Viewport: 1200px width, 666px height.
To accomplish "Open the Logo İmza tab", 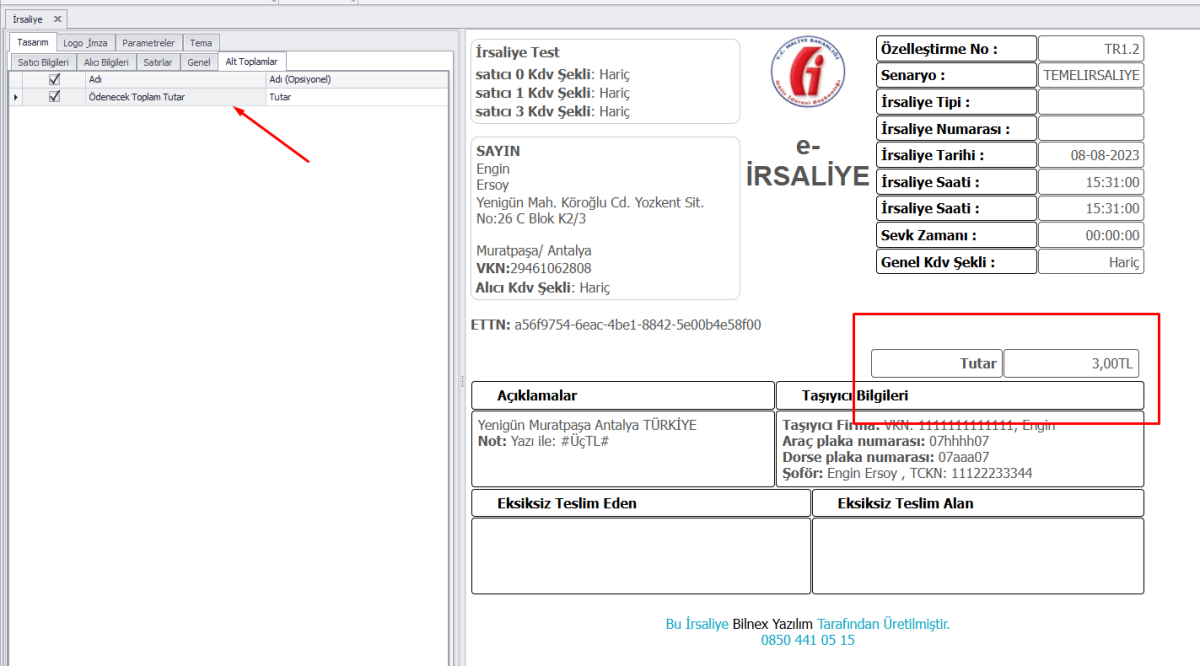I will pos(85,43).
